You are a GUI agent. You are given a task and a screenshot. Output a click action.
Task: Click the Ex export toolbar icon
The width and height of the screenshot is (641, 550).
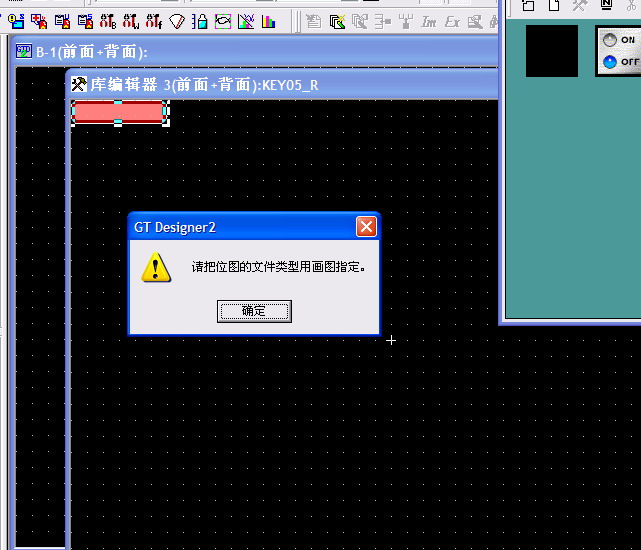[x=452, y=21]
